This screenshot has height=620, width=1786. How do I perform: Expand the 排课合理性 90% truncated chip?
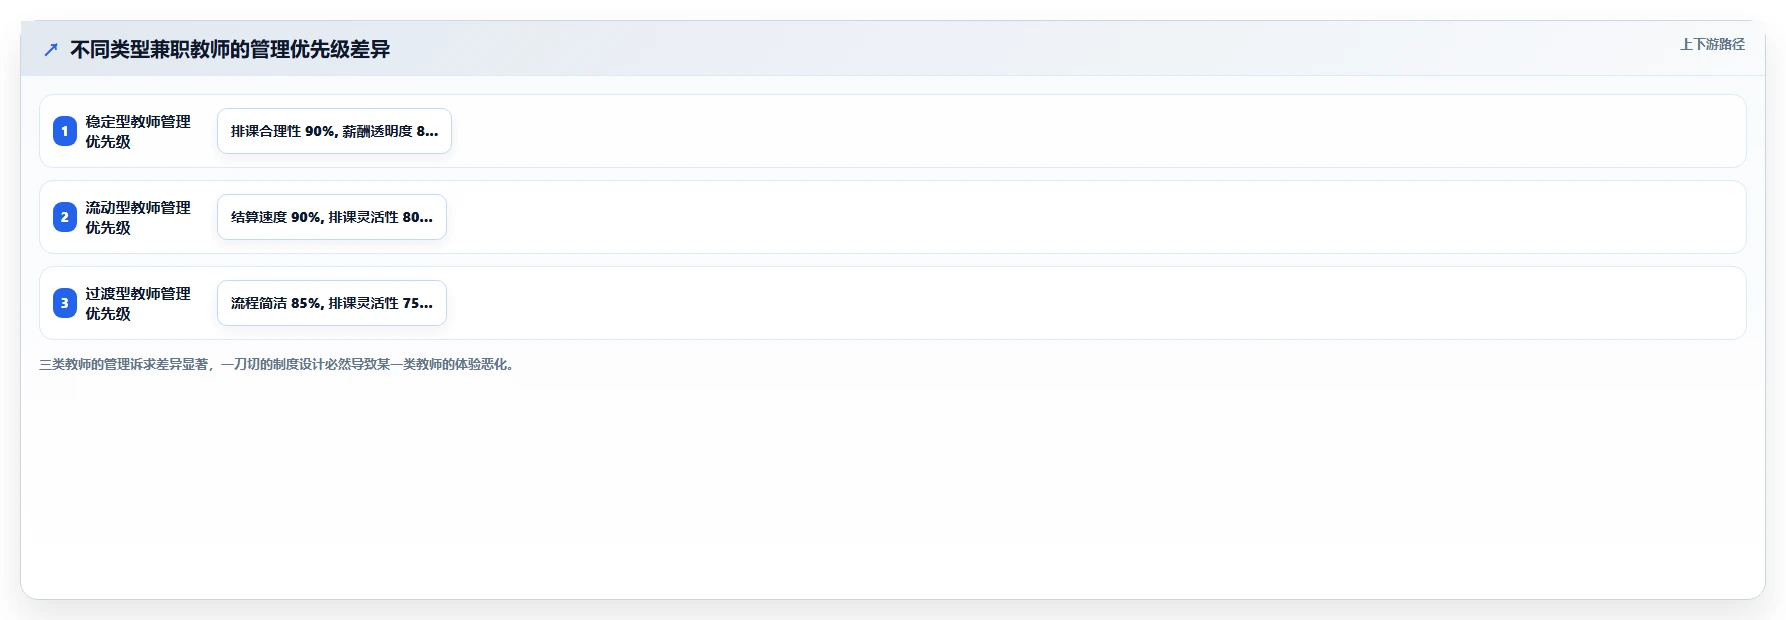coord(334,131)
